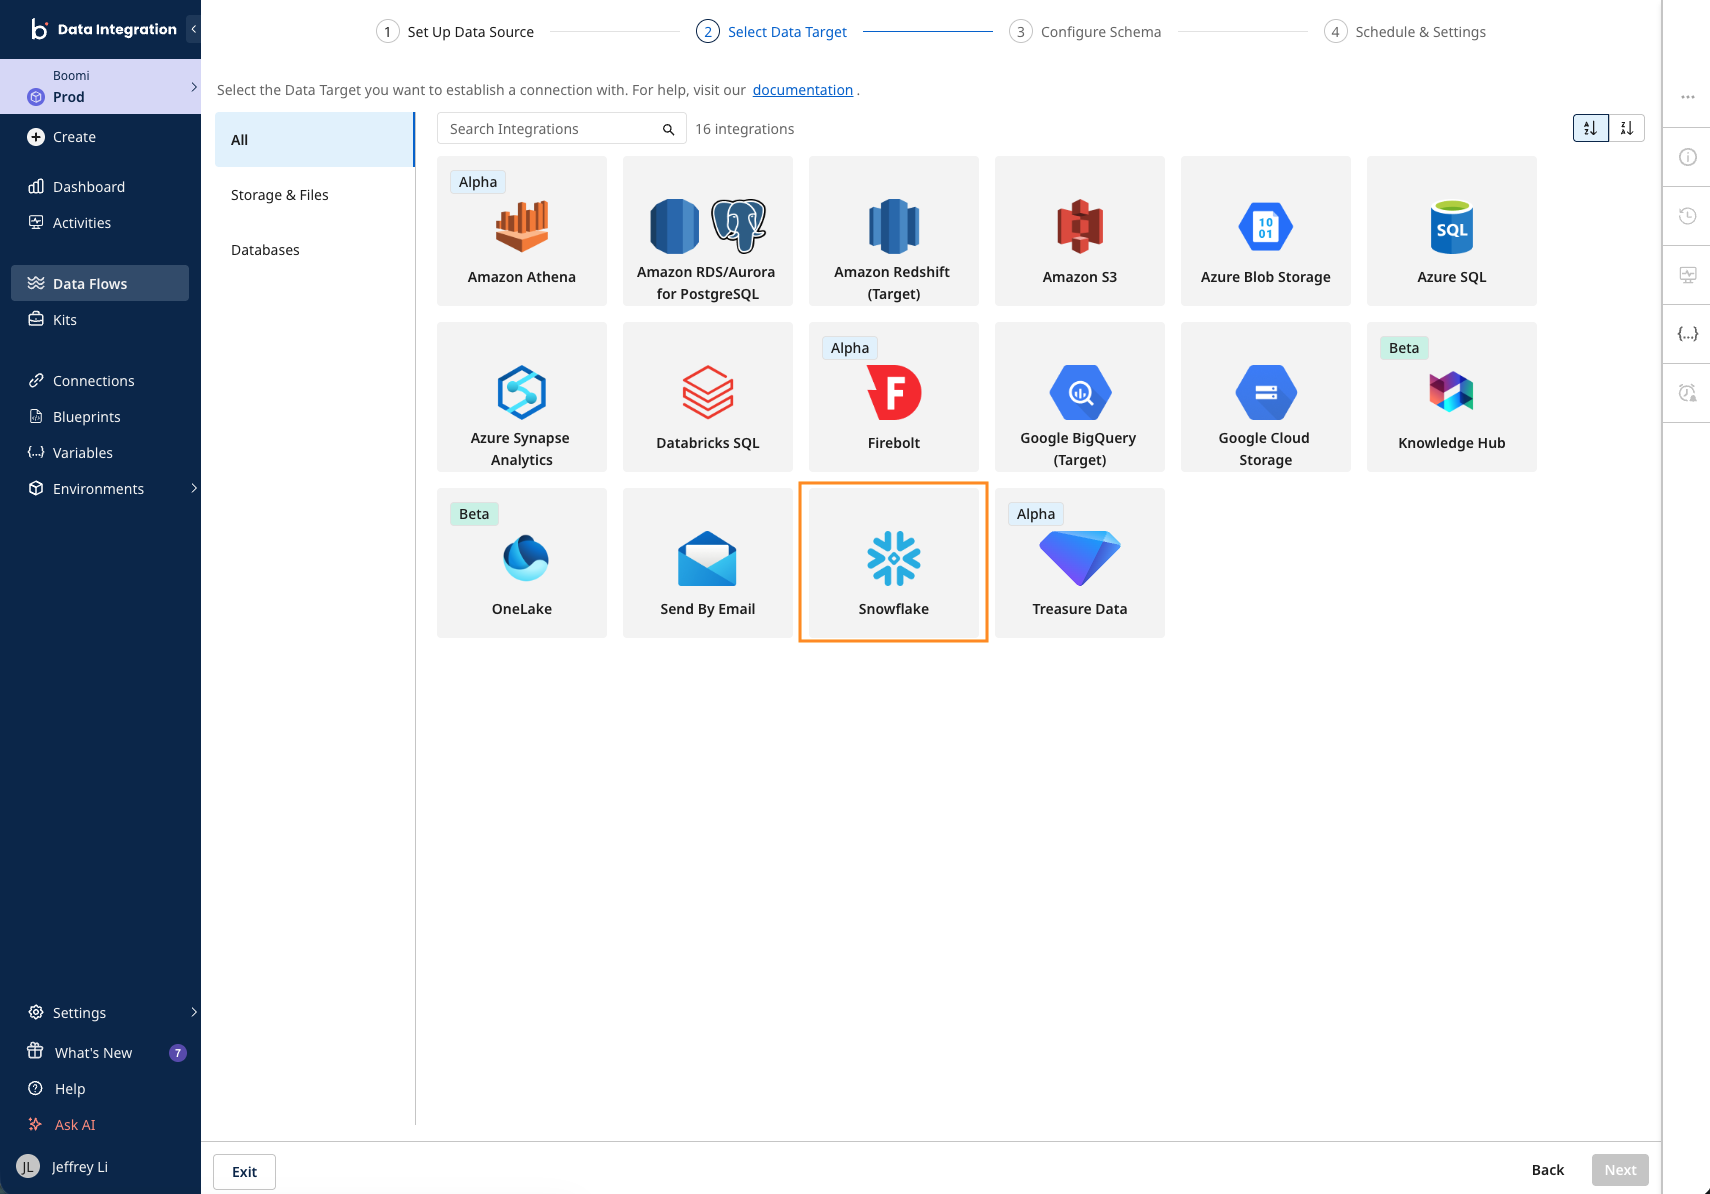Open the clock user icon in right rail
Screen dimensions: 1710x1194
point(1687,393)
